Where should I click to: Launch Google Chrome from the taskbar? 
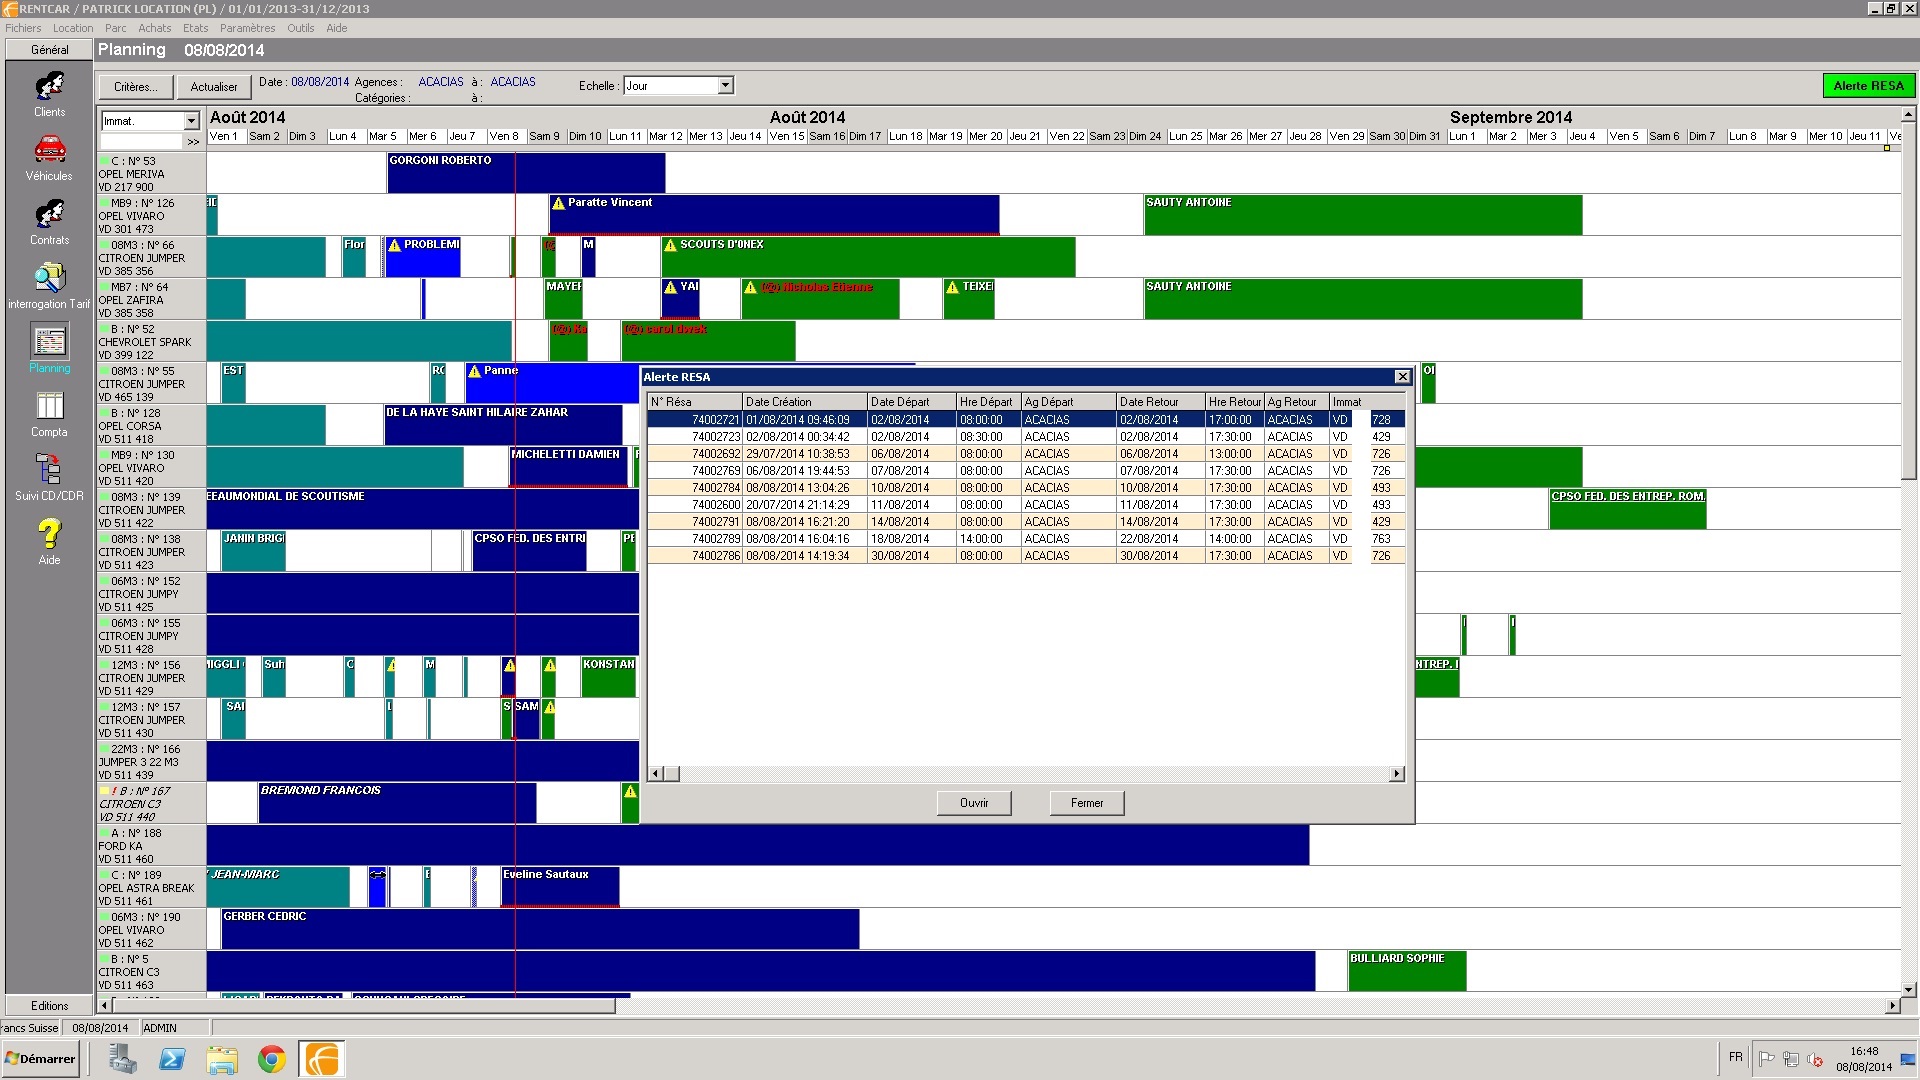click(271, 1059)
